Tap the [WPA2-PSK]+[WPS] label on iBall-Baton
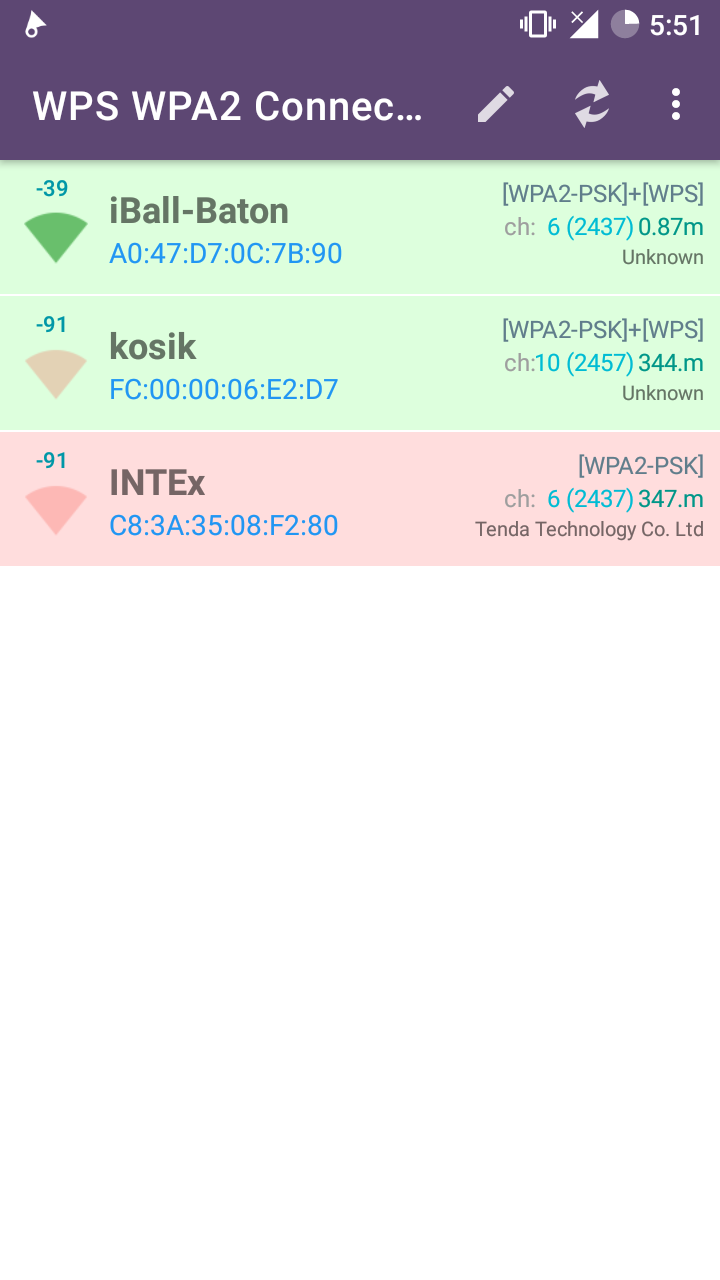Viewport: 720px width, 1280px height. pyautogui.click(x=604, y=192)
